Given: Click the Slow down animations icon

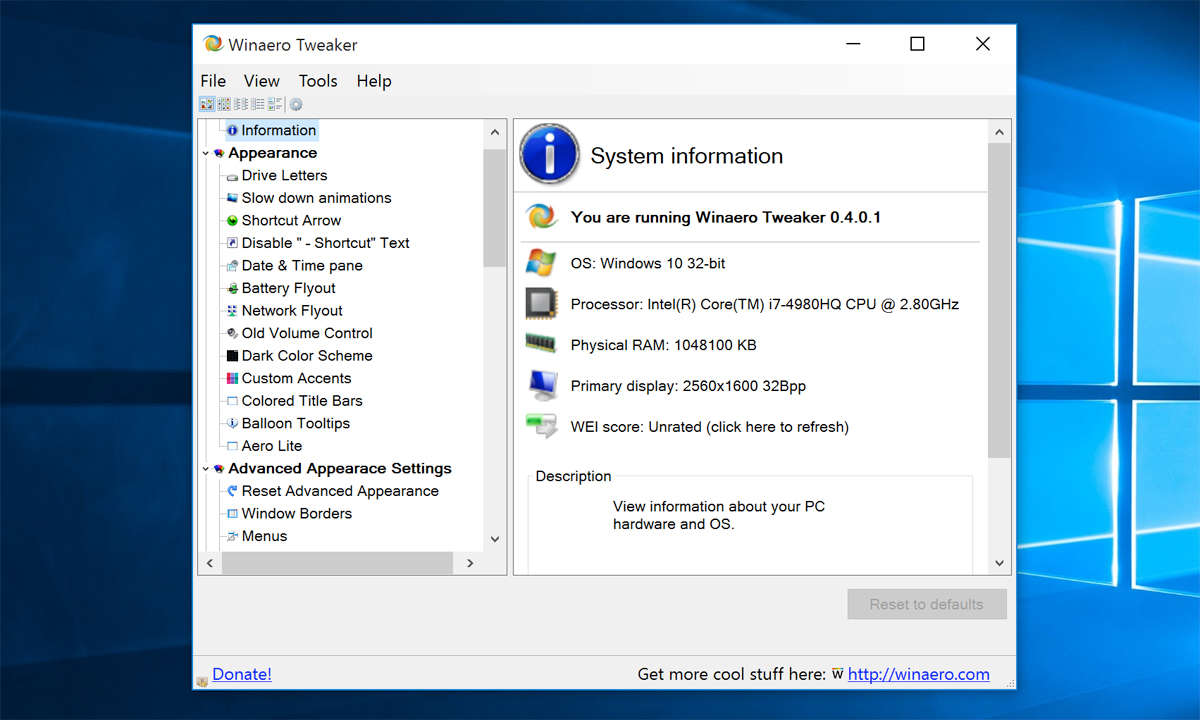Looking at the screenshot, I should [x=232, y=198].
